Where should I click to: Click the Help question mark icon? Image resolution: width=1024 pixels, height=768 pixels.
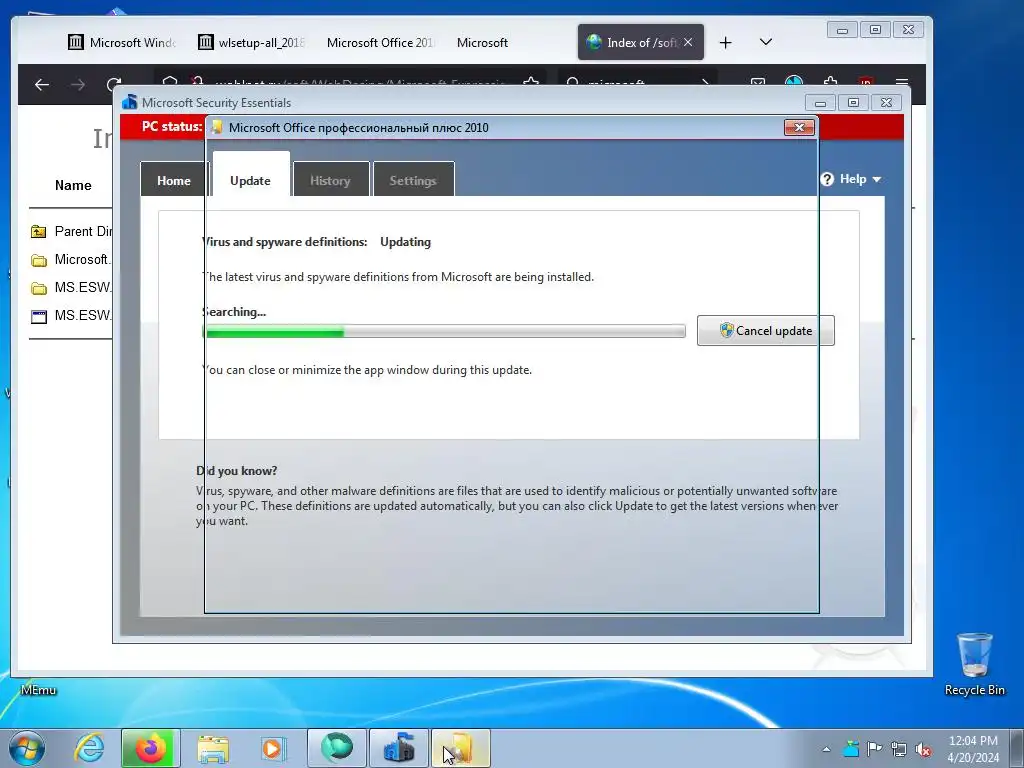[827, 179]
